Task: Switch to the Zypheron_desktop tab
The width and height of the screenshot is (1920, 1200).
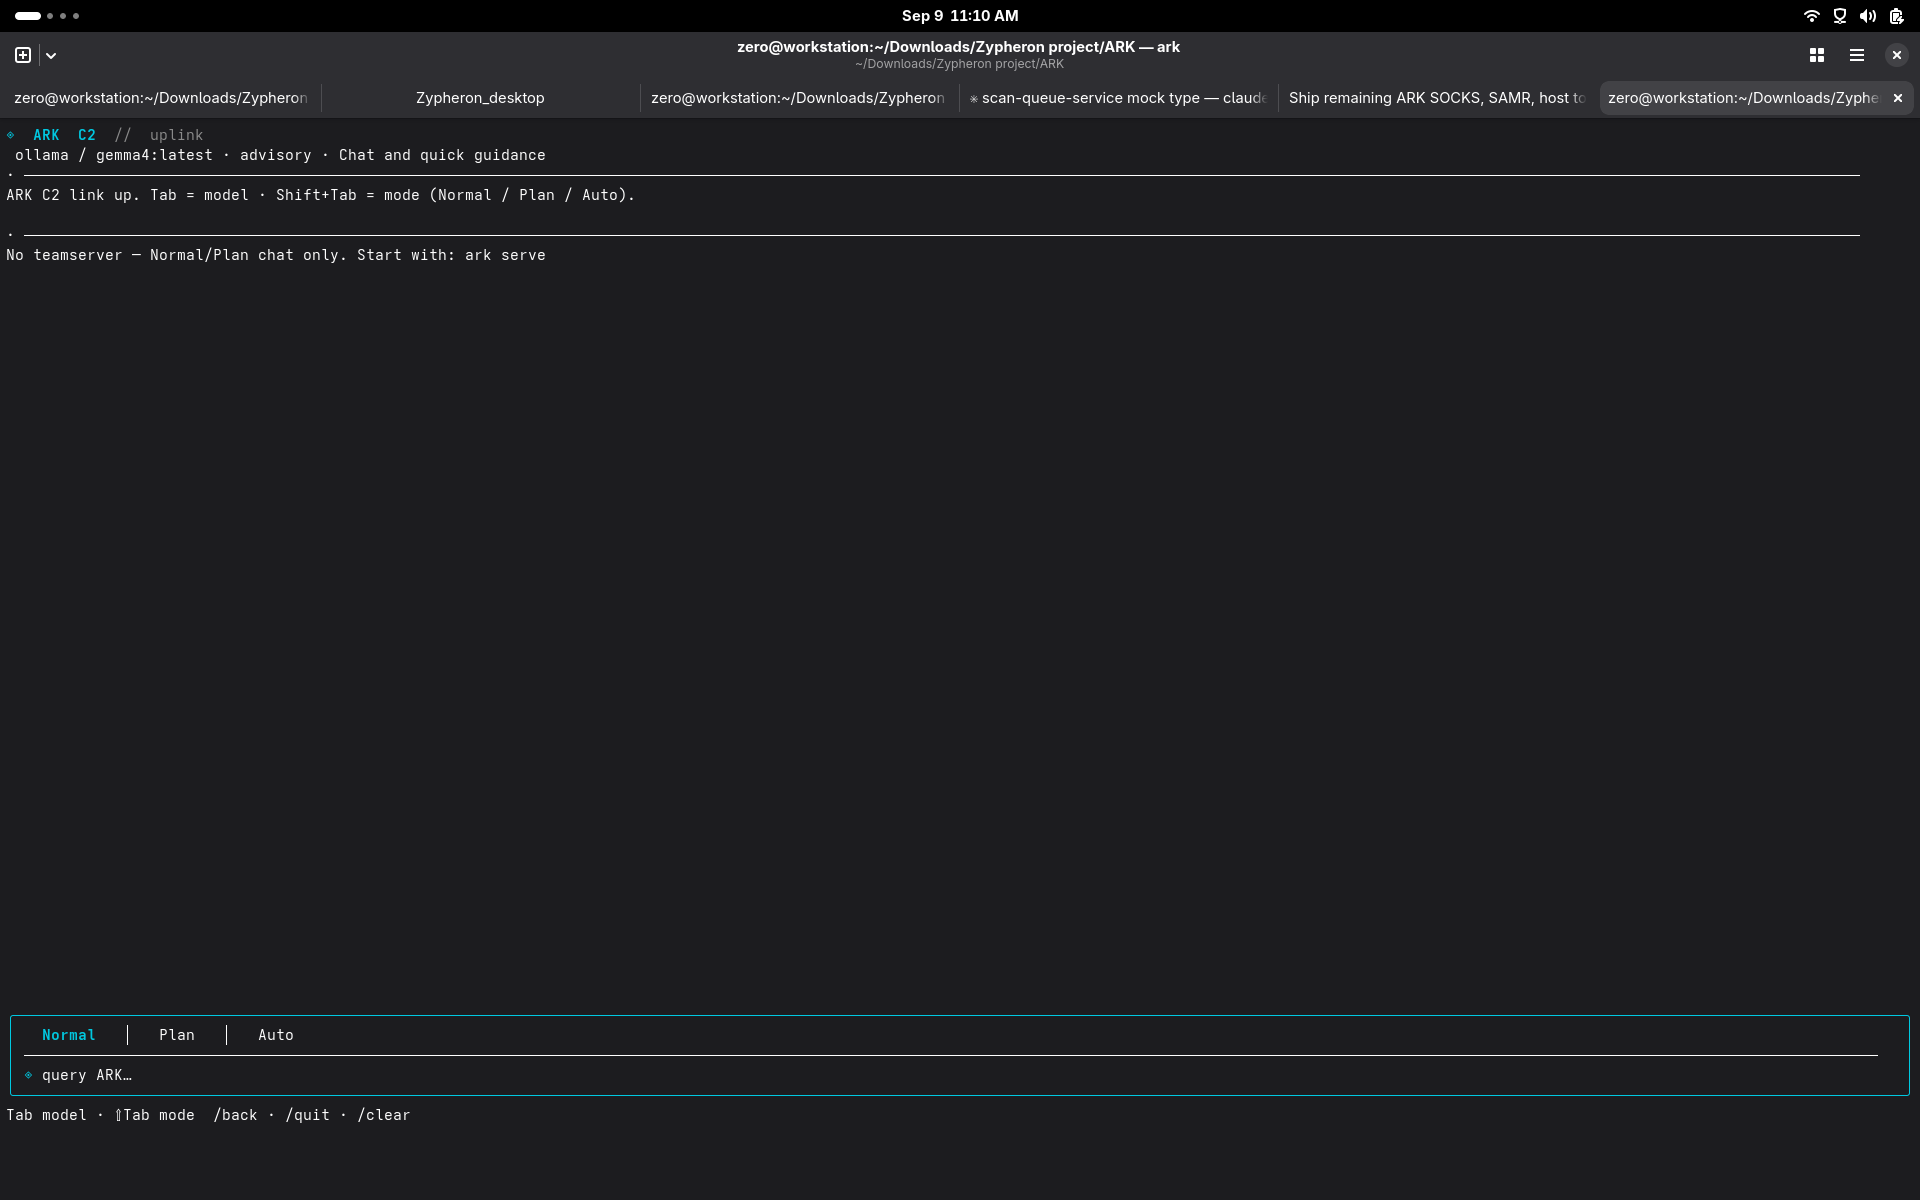Action: click(x=480, y=98)
